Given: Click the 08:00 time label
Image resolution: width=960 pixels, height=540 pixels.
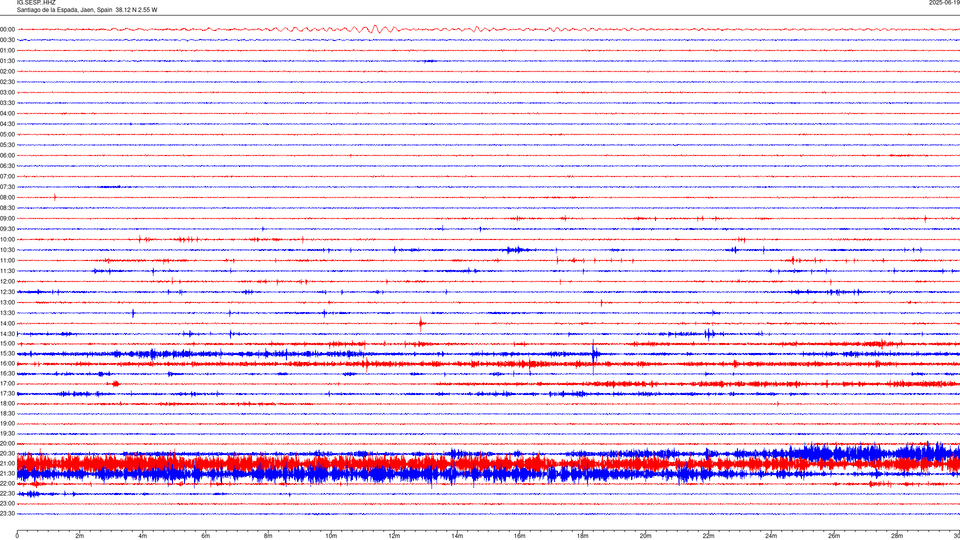Looking at the screenshot, I should [7, 198].
